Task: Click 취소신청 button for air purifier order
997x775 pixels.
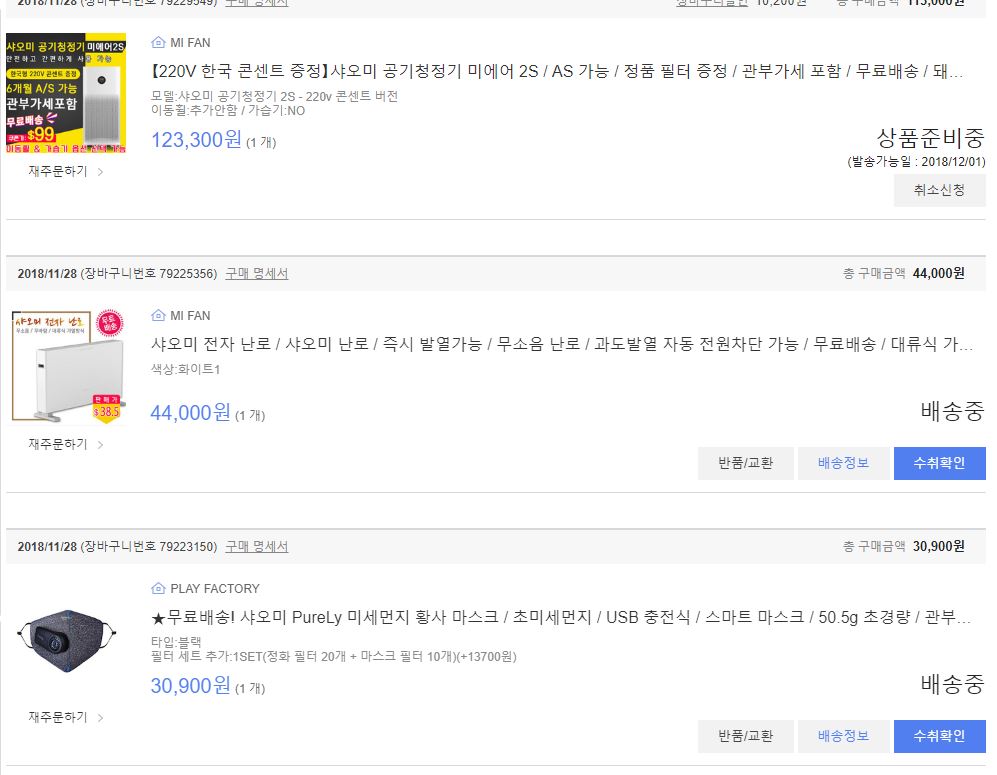Action: (x=939, y=190)
